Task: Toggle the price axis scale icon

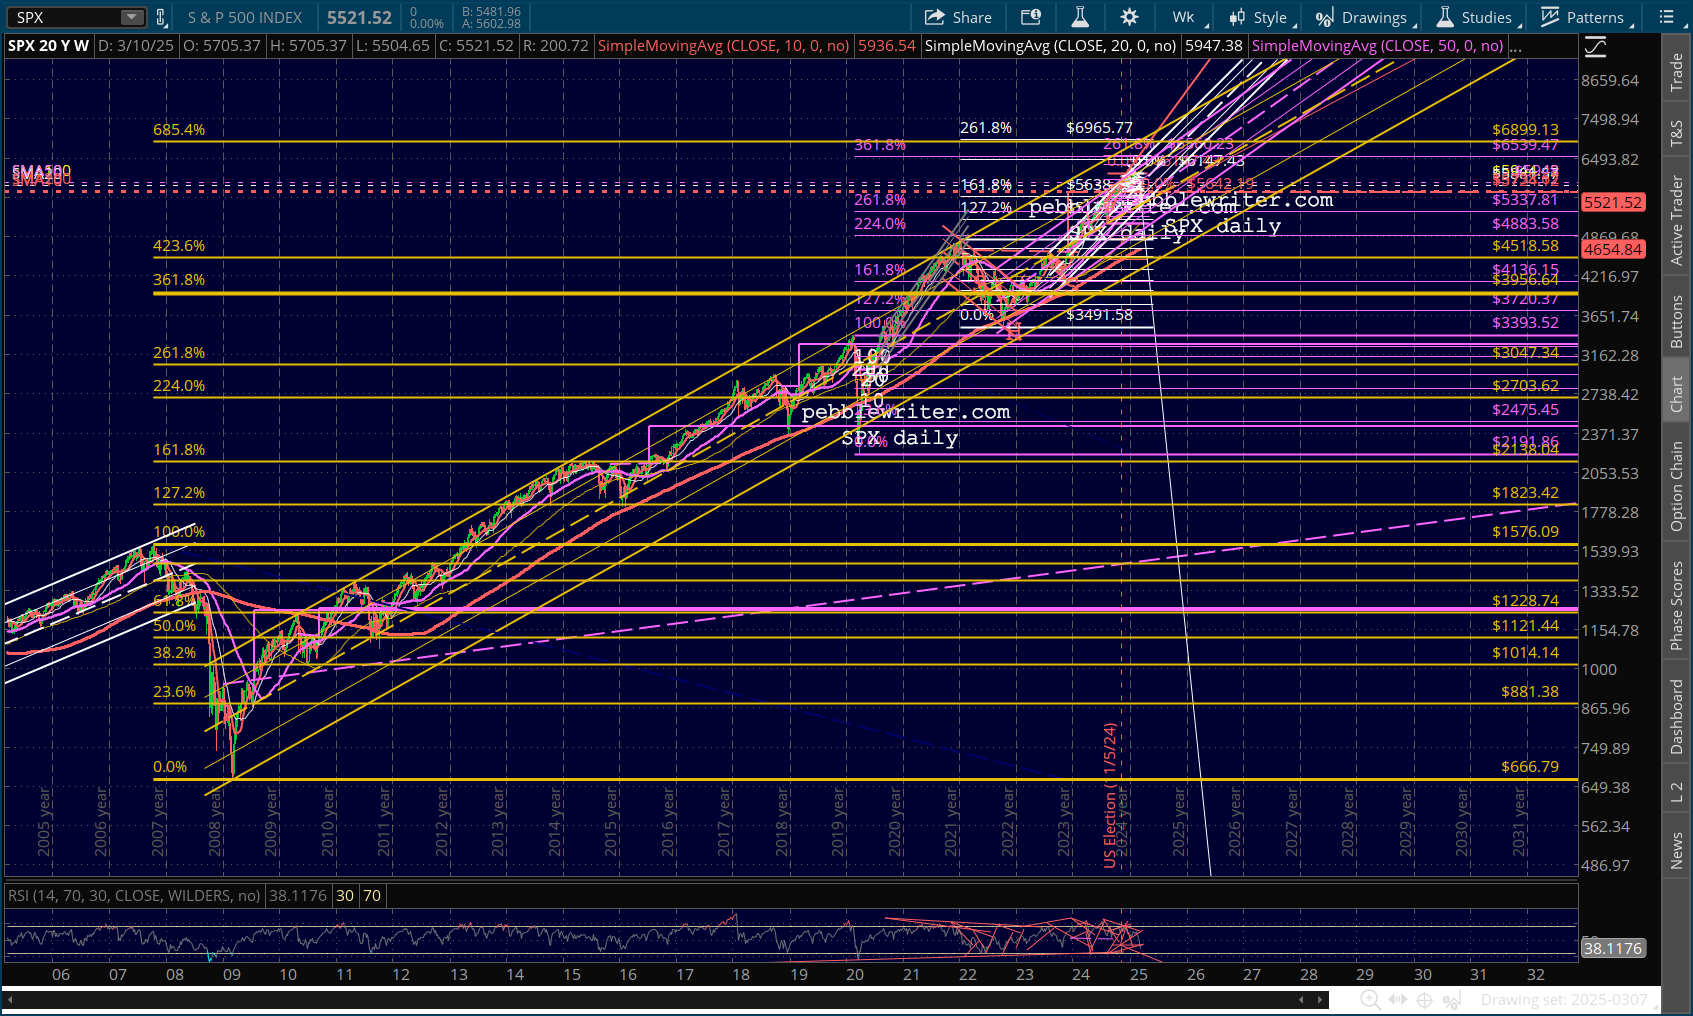Action: [x=1595, y=46]
